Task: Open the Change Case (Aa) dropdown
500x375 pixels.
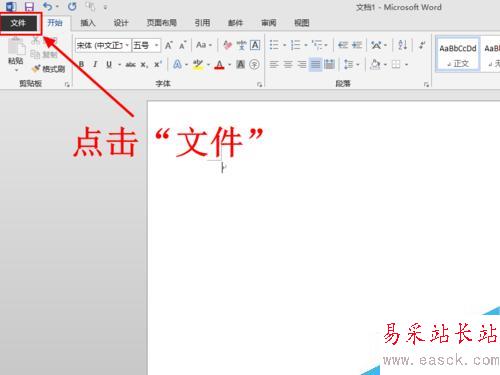Action: pos(204,45)
